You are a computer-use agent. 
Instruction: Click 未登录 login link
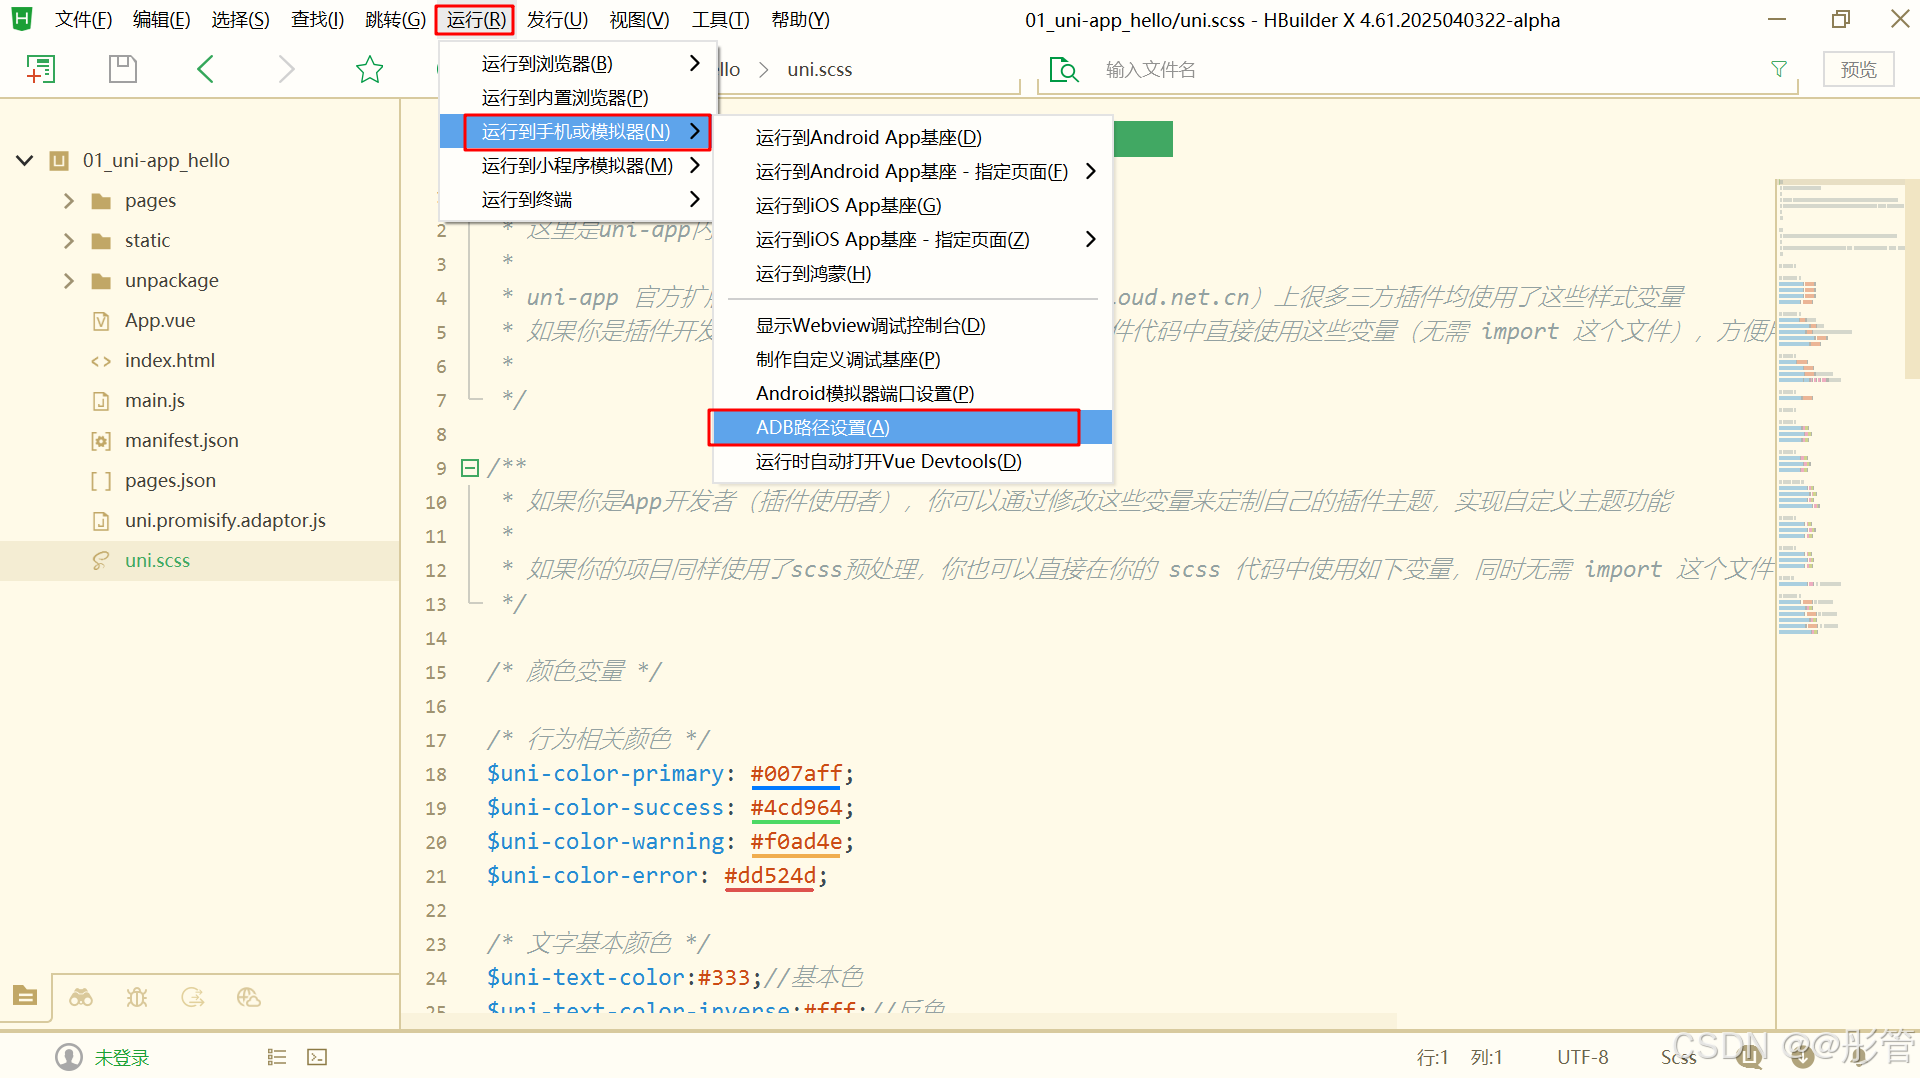click(x=122, y=1057)
